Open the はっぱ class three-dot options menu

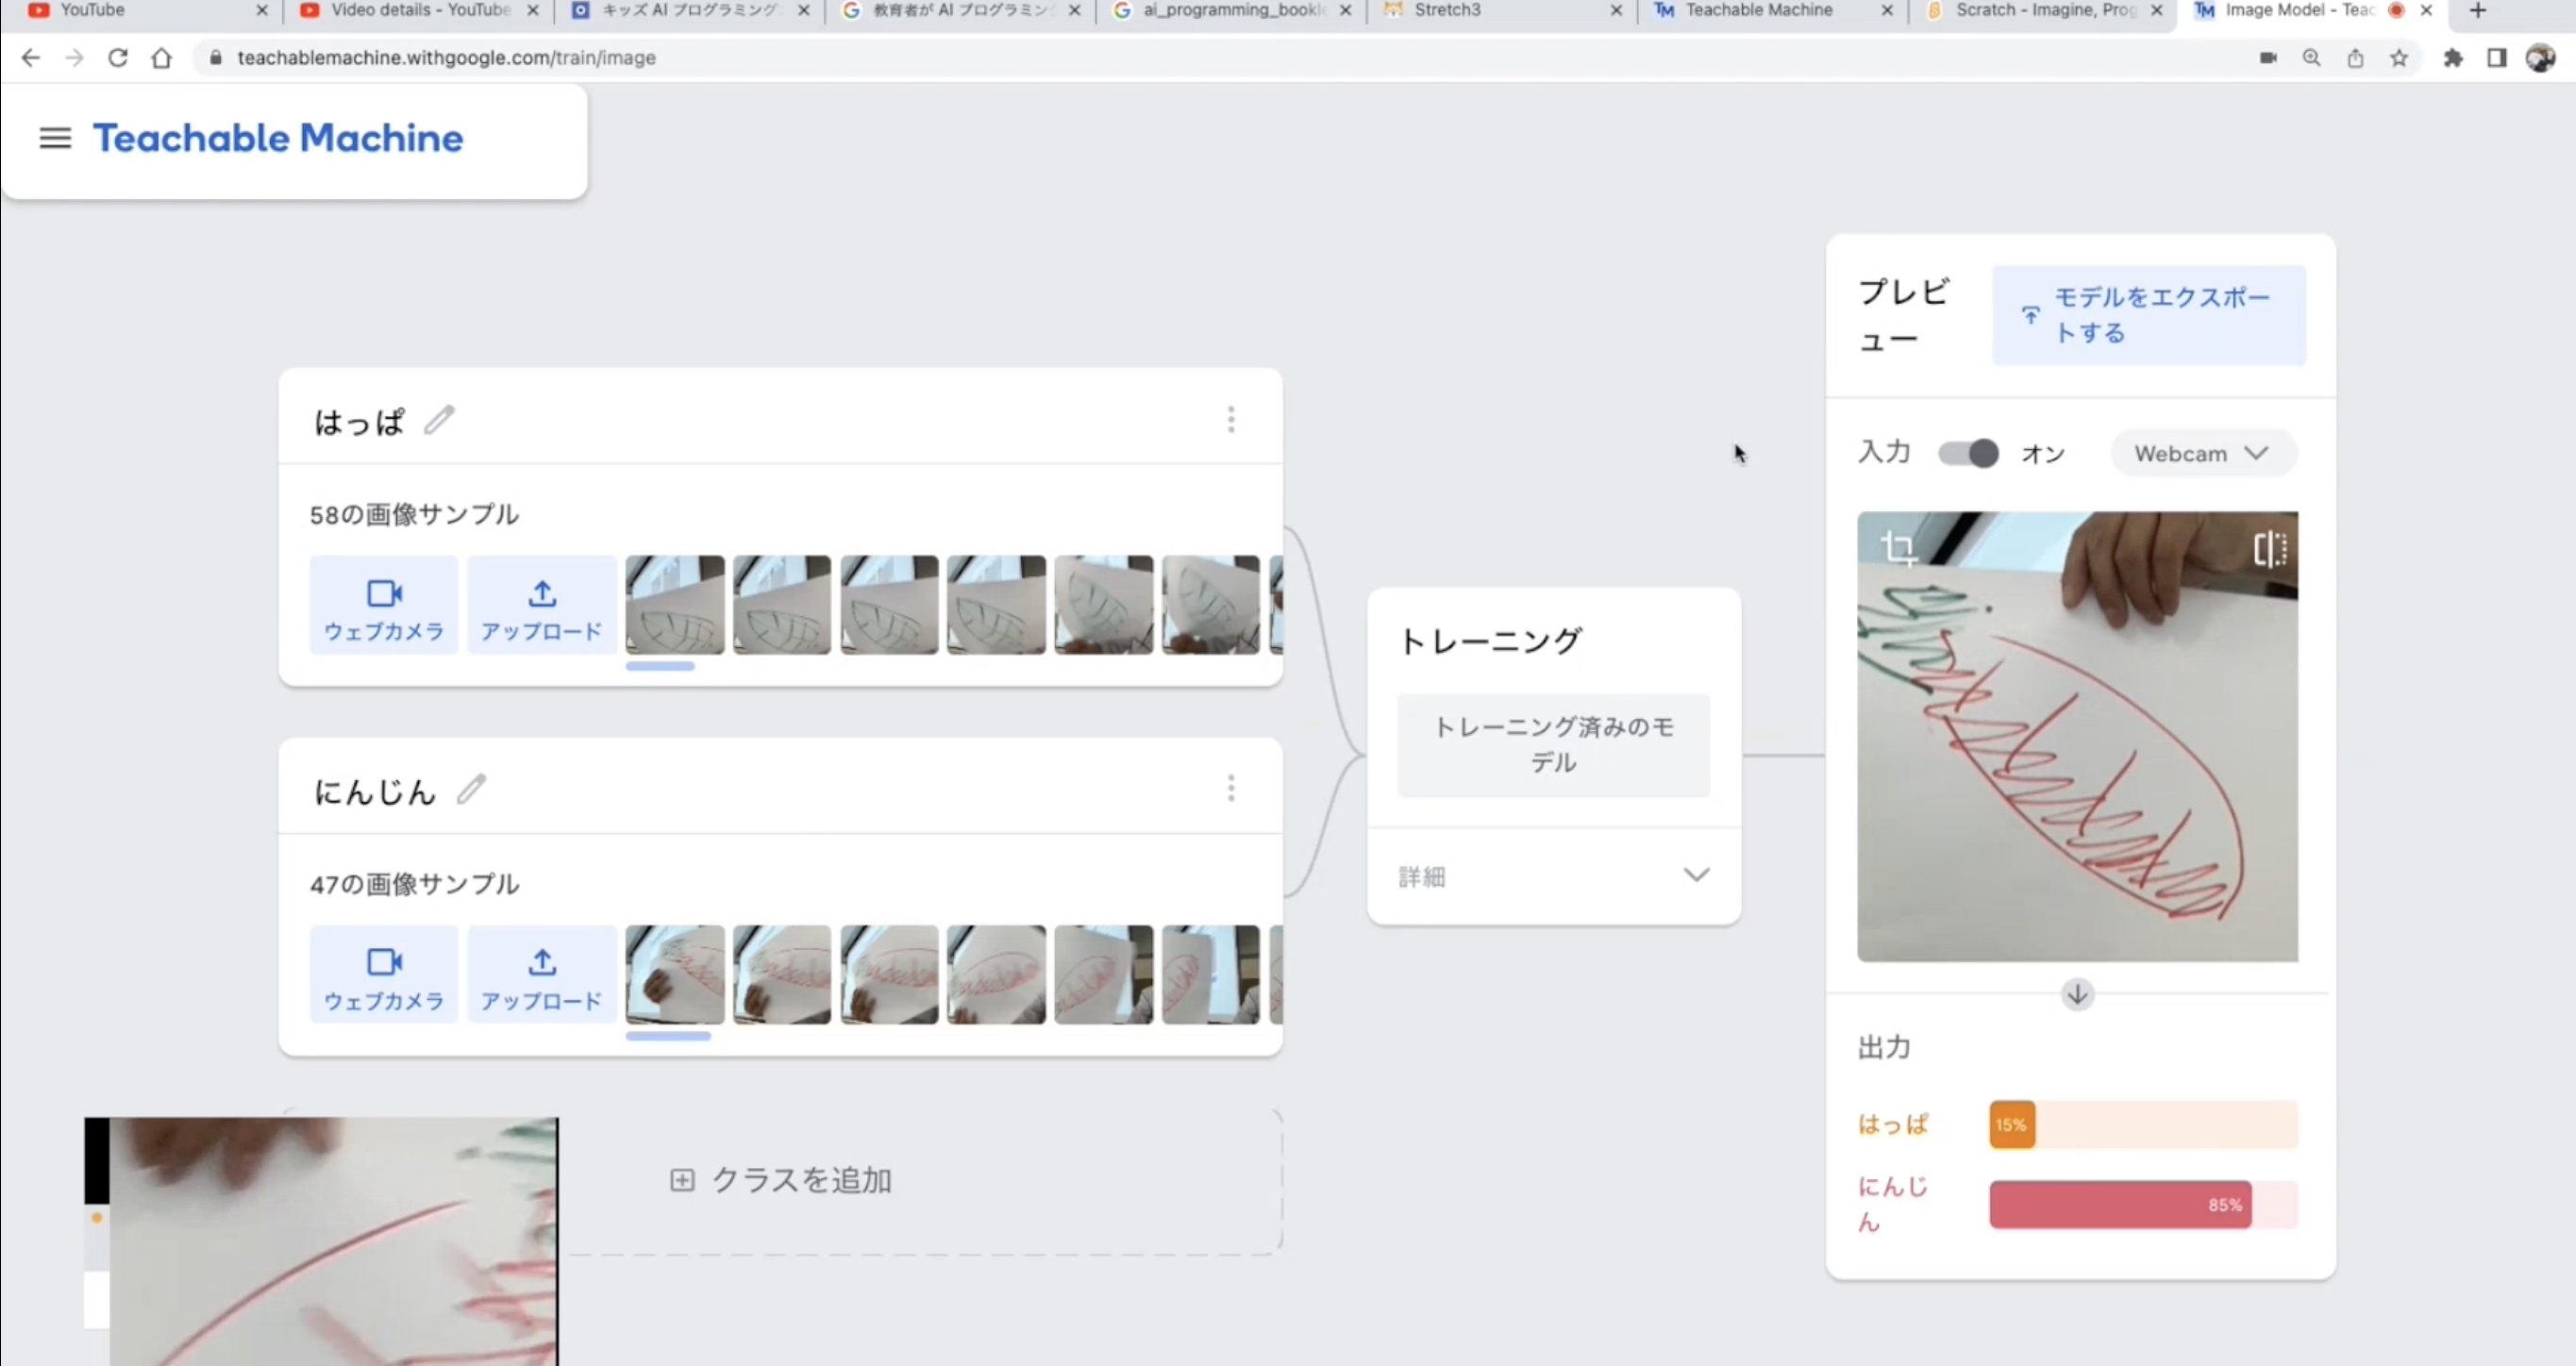(x=1231, y=419)
